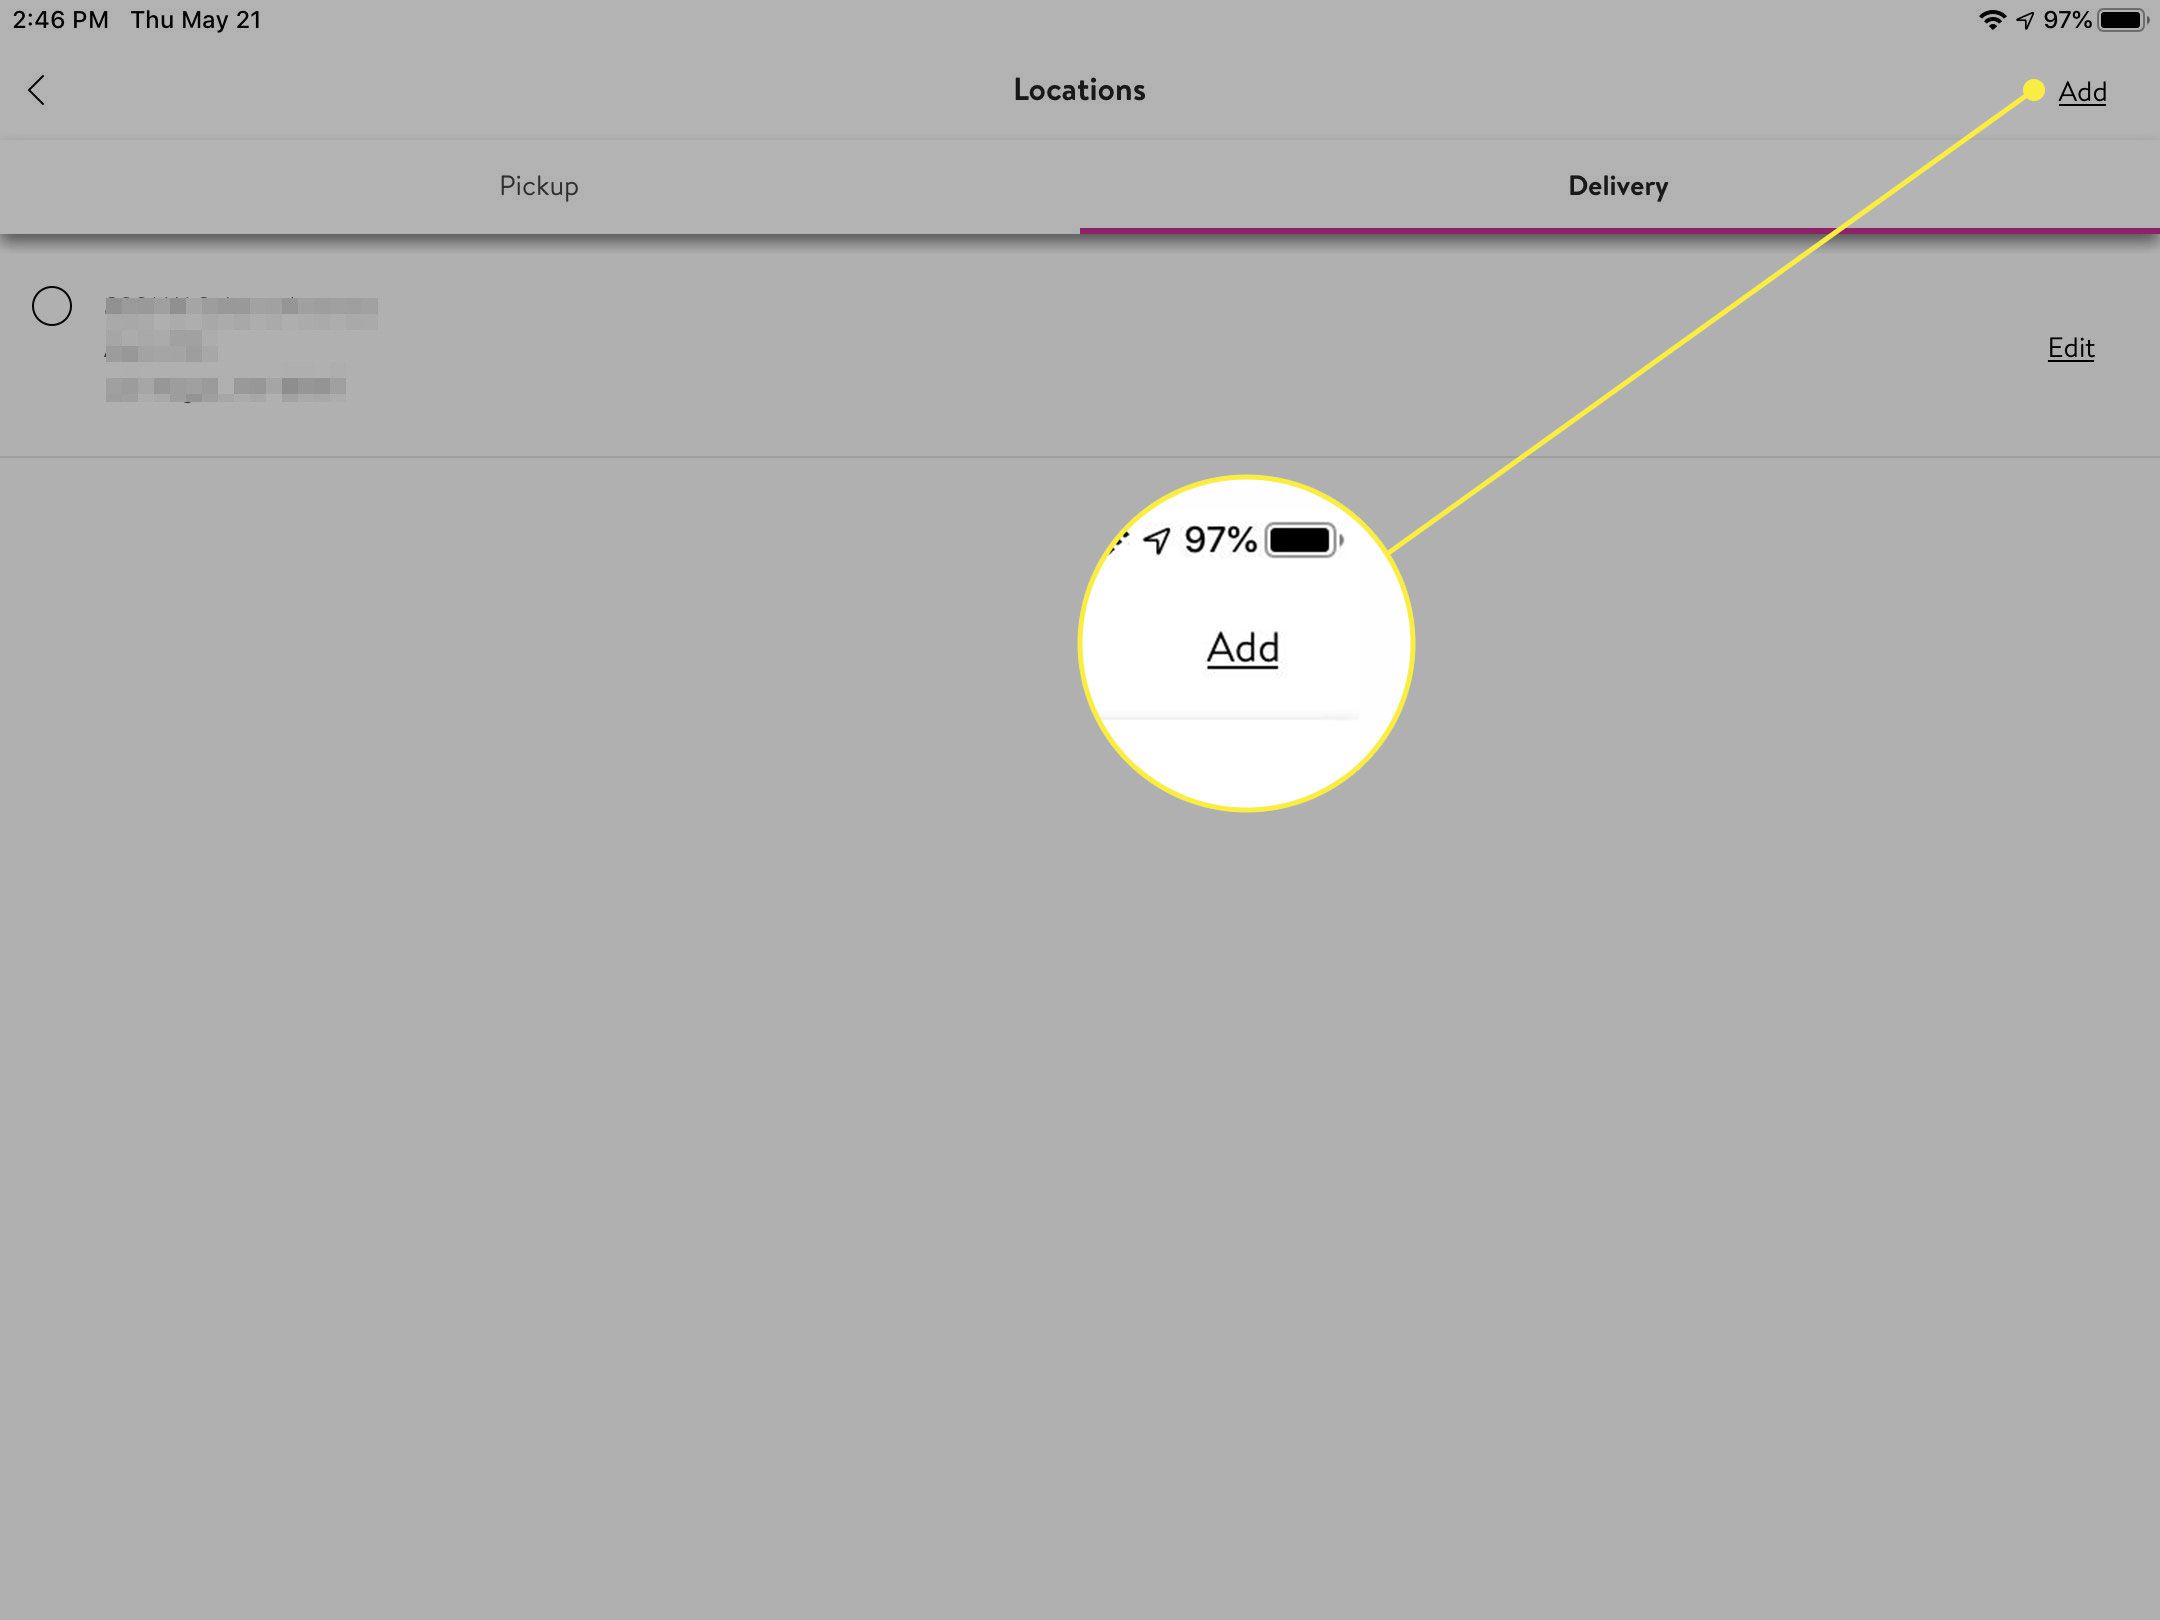The image size is (2160, 1620).
Task: Click the Add button in top right
Action: (2082, 90)
